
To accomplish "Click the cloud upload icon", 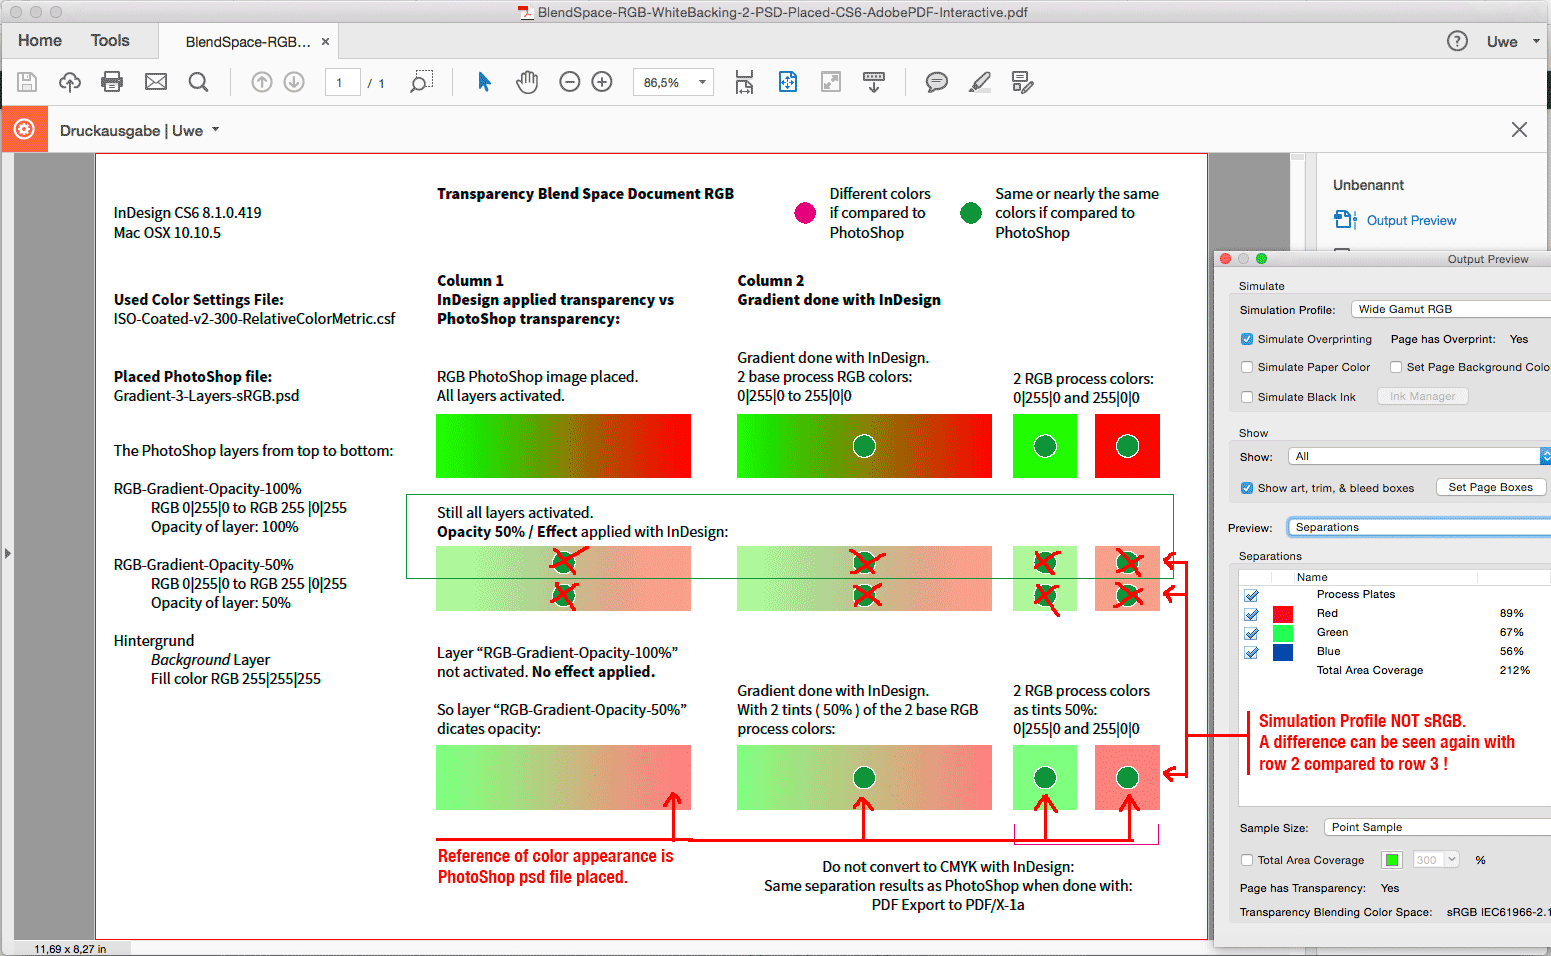I will [x=69, y=82].
